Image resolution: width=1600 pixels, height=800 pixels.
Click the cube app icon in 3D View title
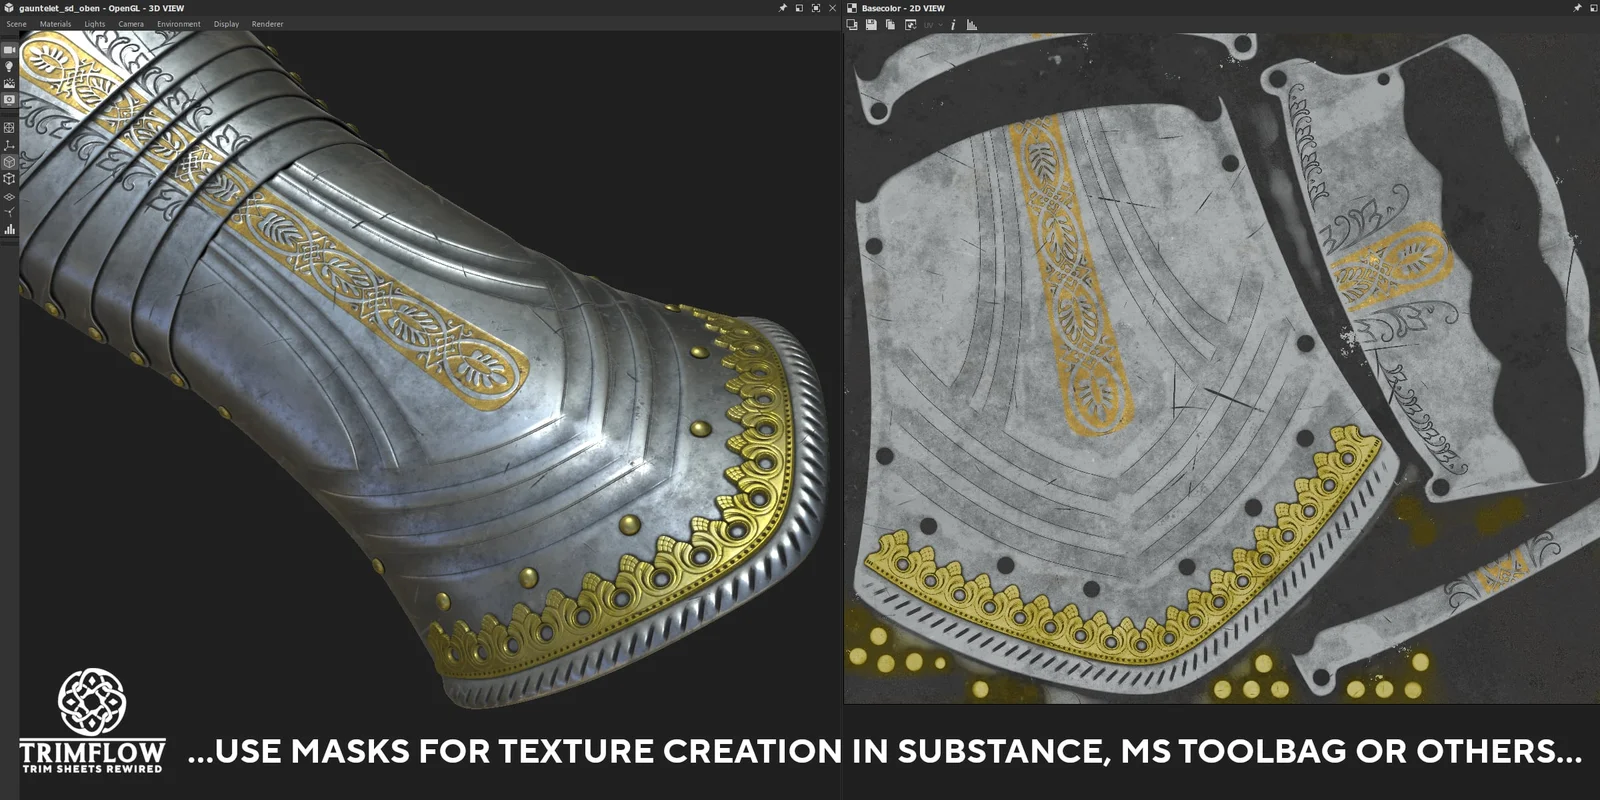click(x=9, y=8)
